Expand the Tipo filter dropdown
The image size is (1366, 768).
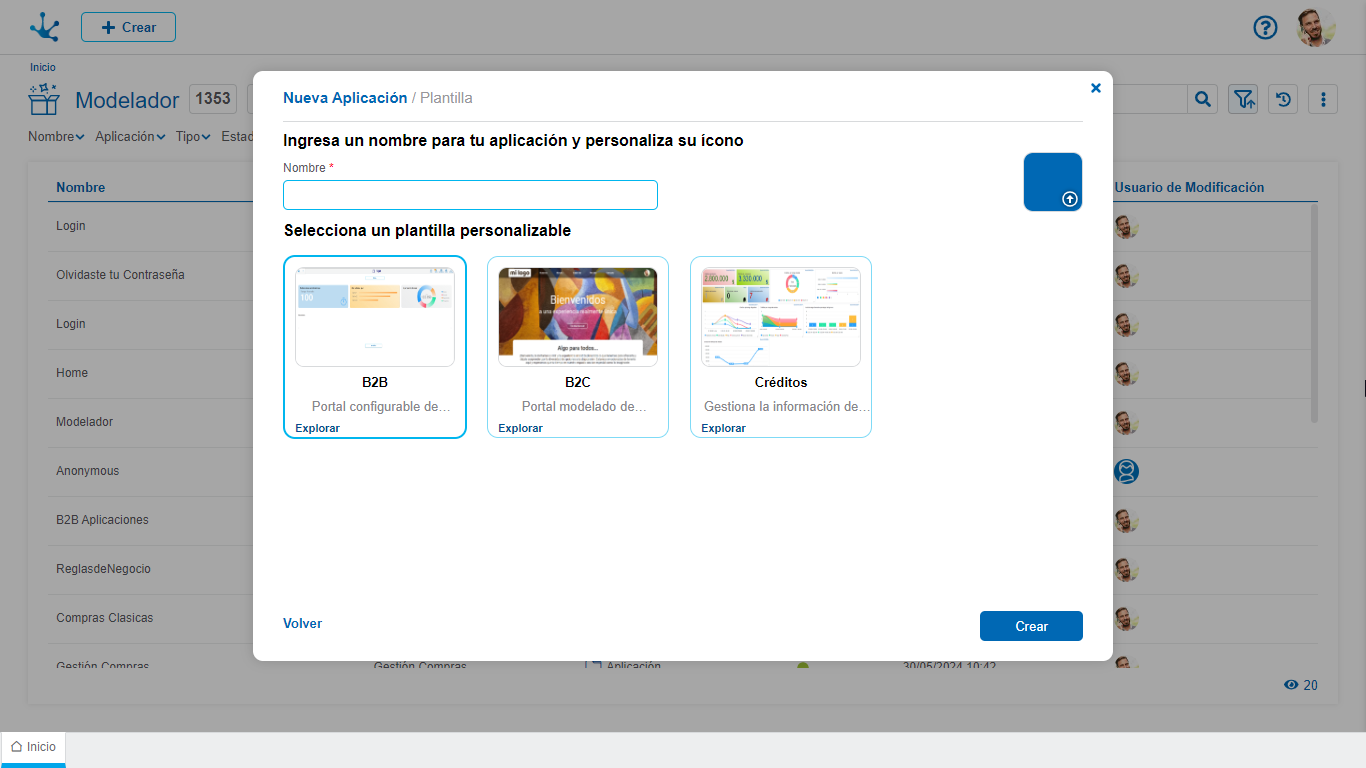[x=192, y=136]
